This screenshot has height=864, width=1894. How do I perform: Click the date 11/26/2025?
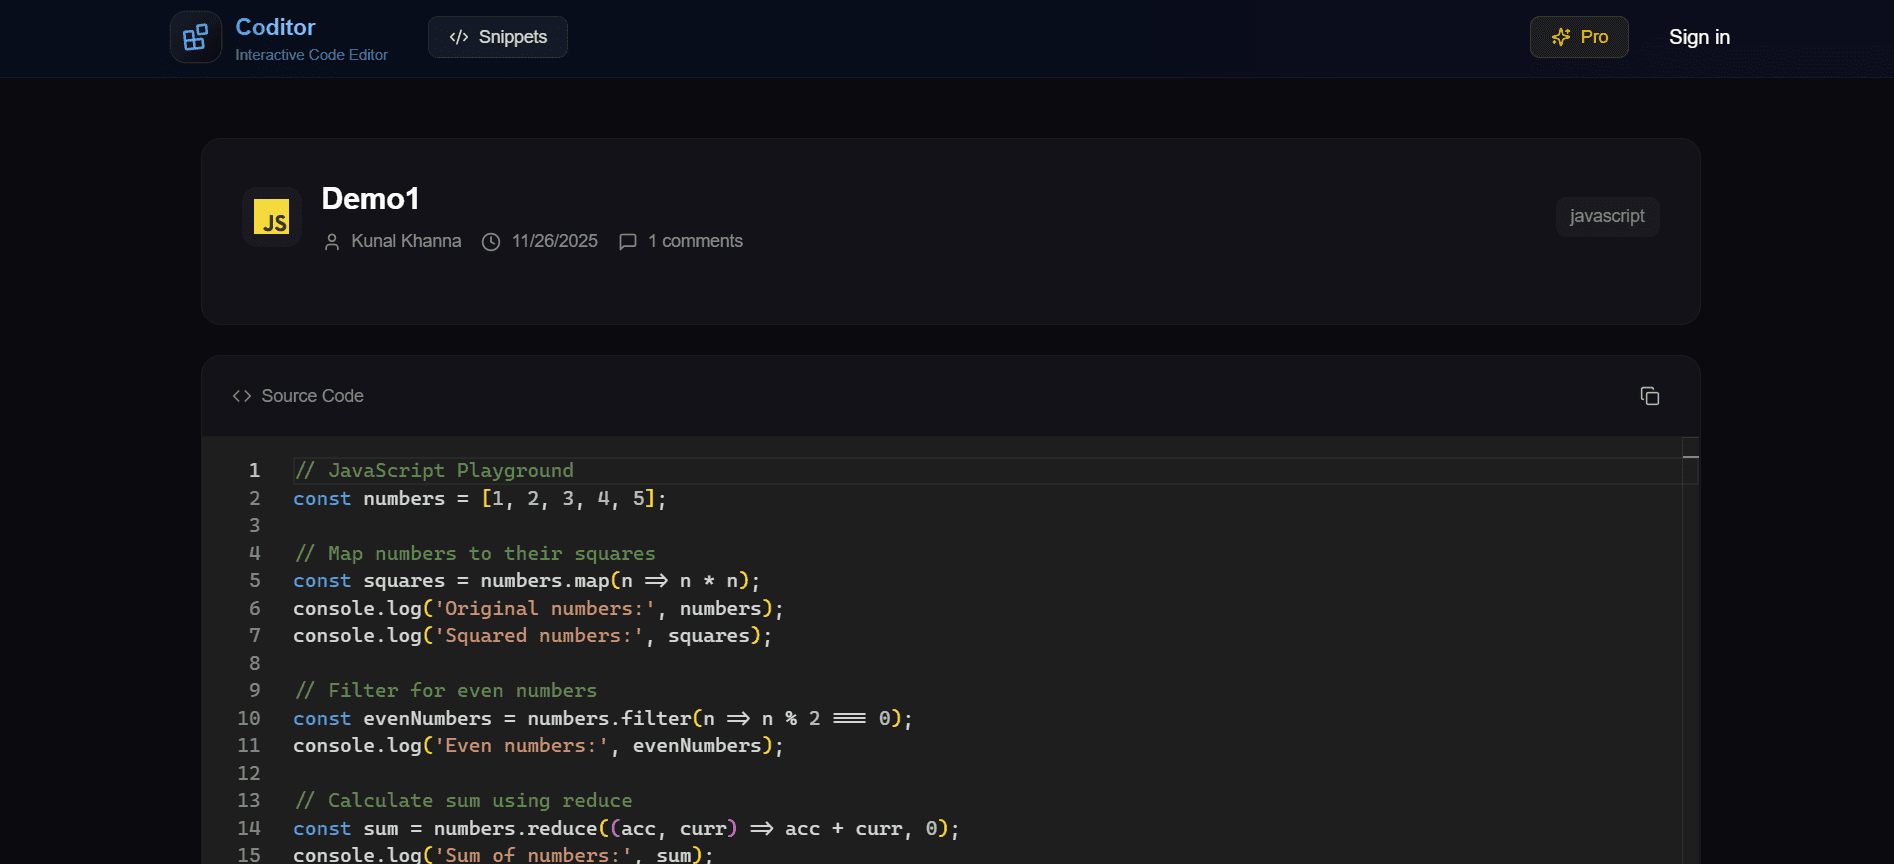click(555, 241)
